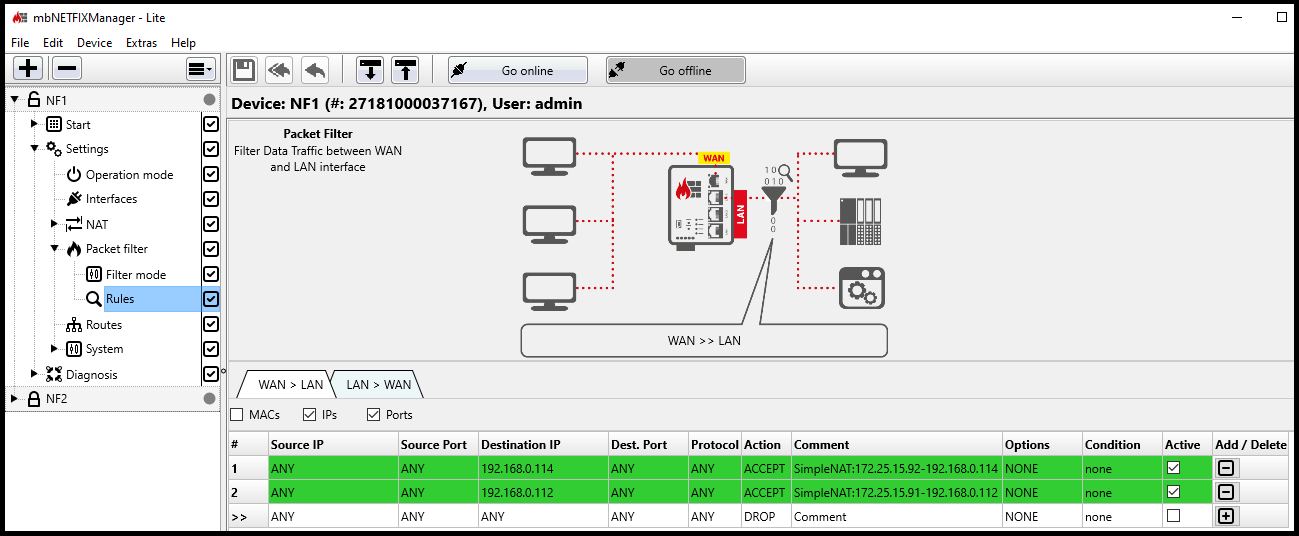The image size is (1299, 536).
Task: Add the new rule with plus button
Action: (1225, 516)
